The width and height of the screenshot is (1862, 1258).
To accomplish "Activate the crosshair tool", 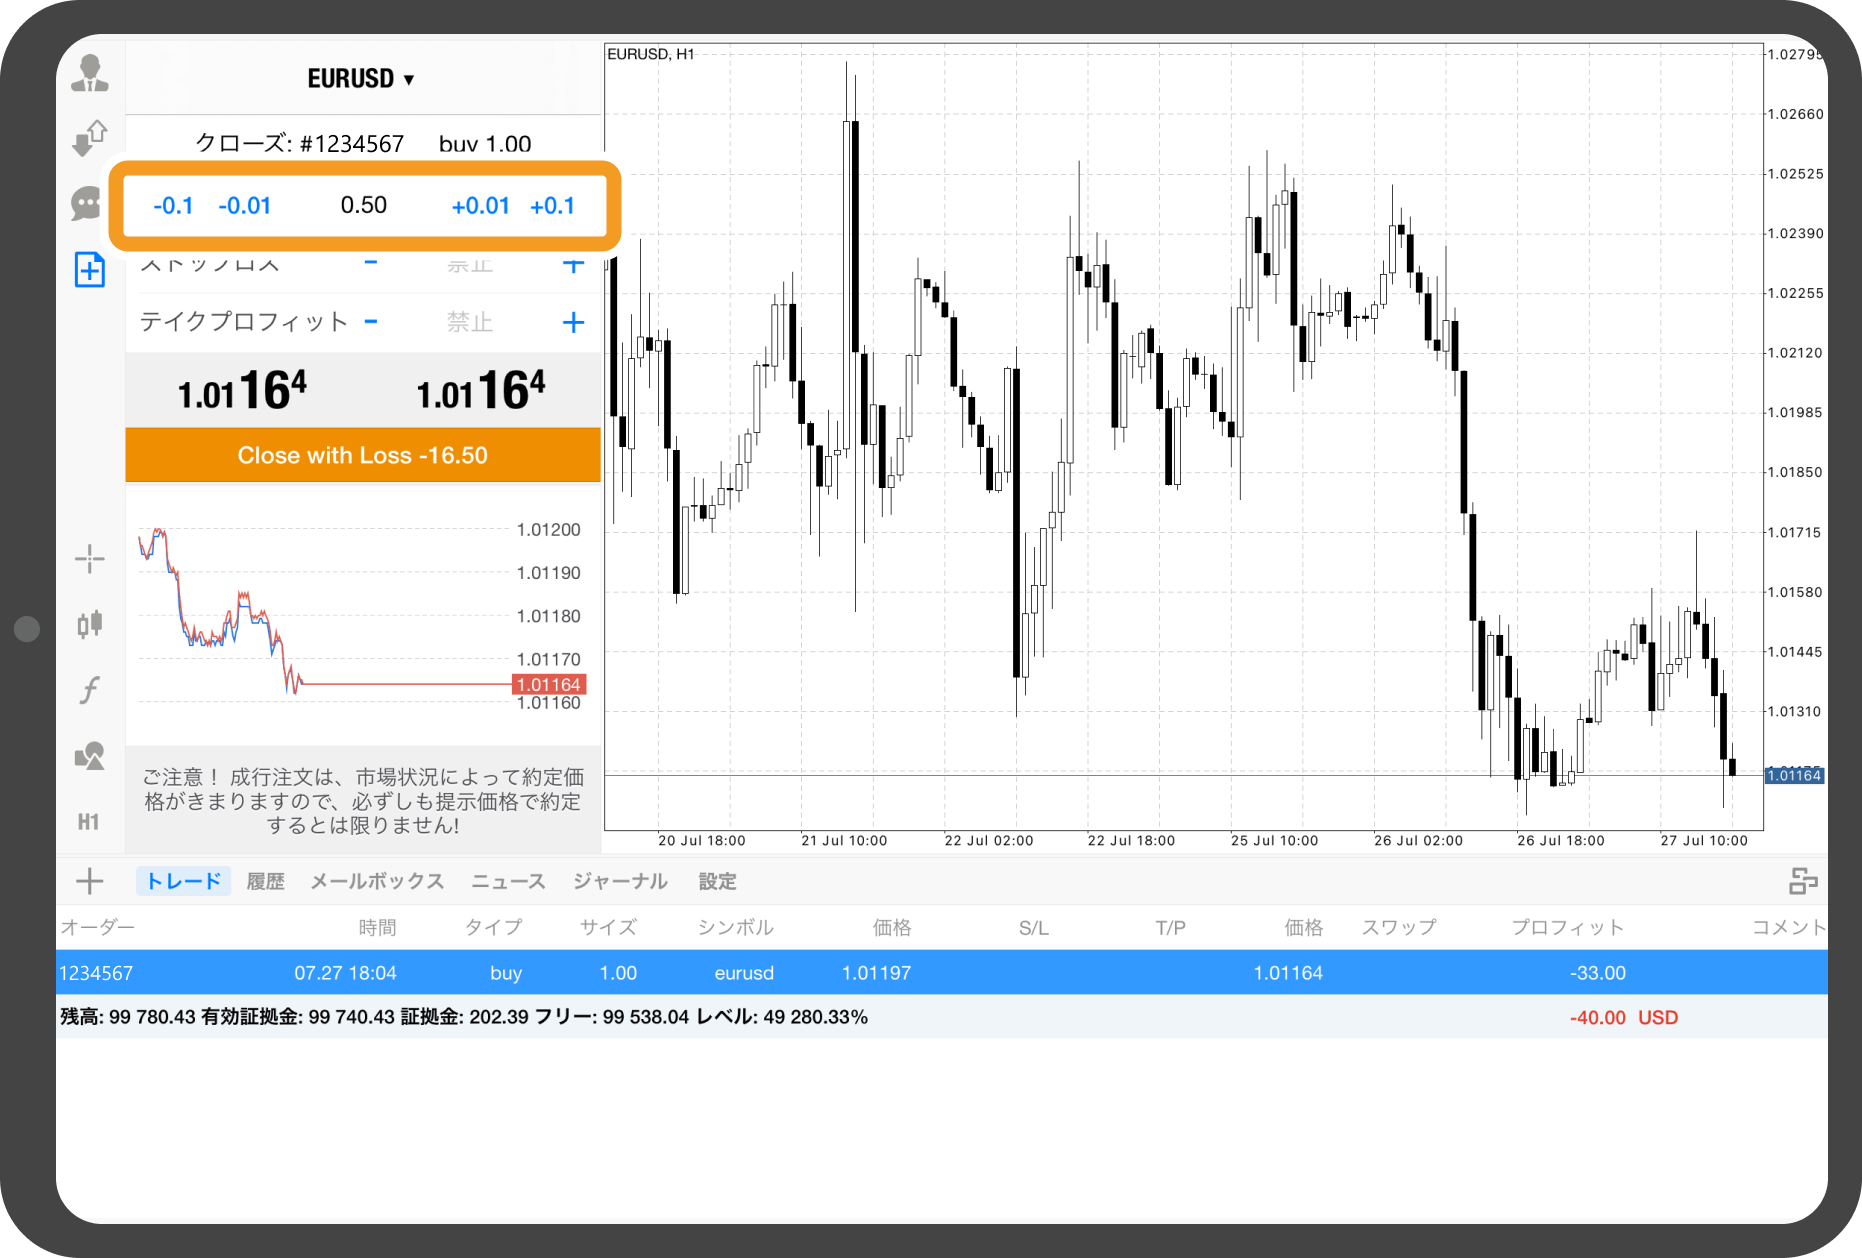I will (x=90, y=559).
